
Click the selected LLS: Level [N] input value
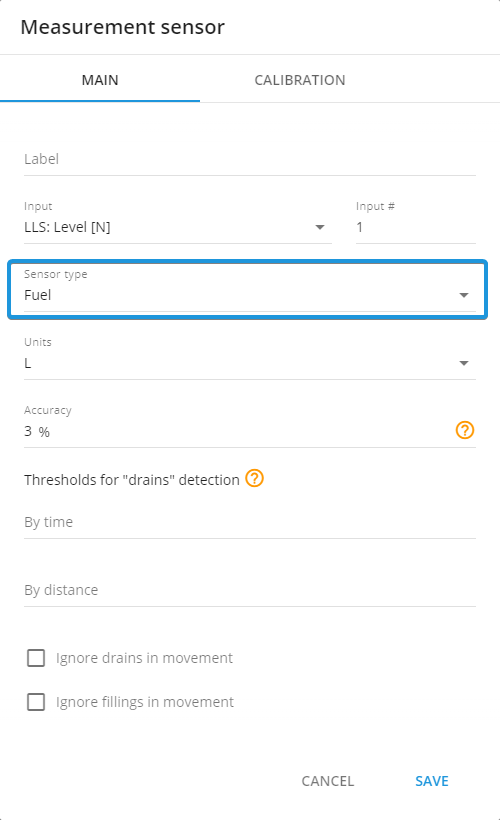tap(67, 227)
